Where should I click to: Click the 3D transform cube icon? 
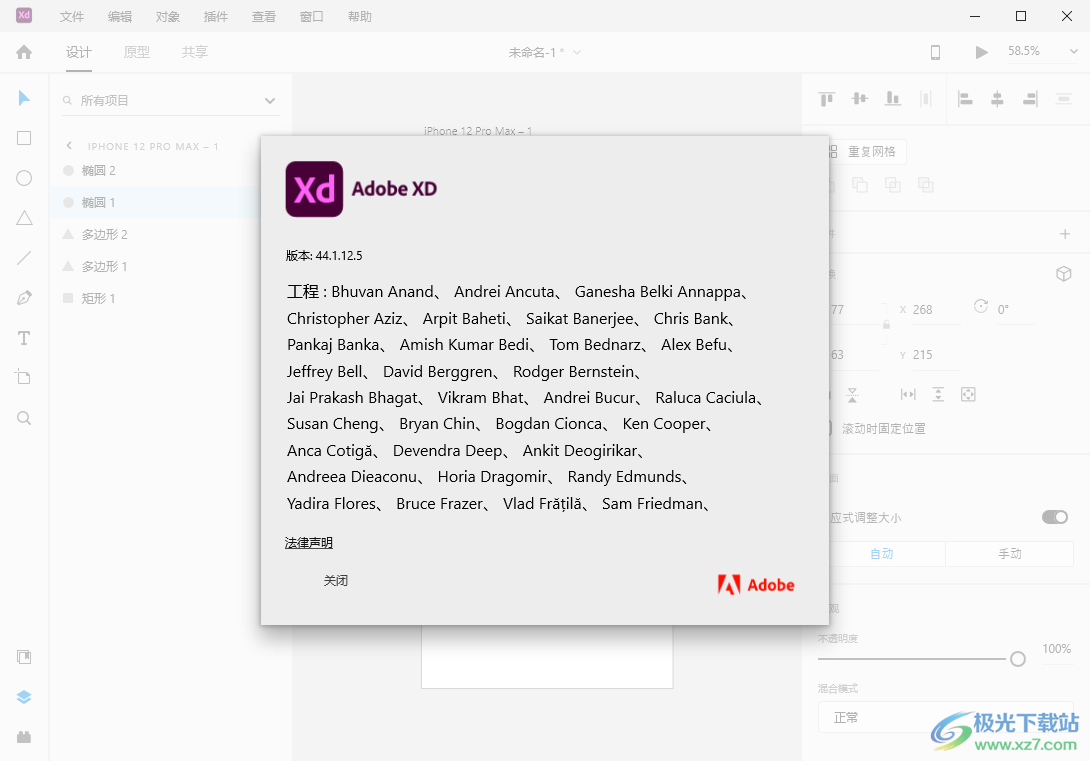tap(1064, 274)
